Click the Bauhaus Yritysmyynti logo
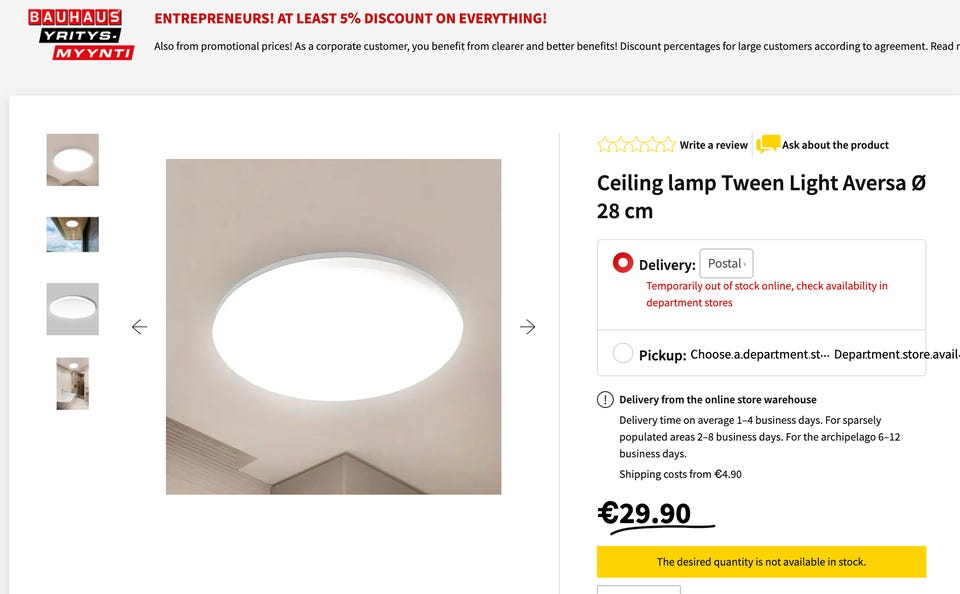This screenshot has height=594, width=960. pos(80,33)
